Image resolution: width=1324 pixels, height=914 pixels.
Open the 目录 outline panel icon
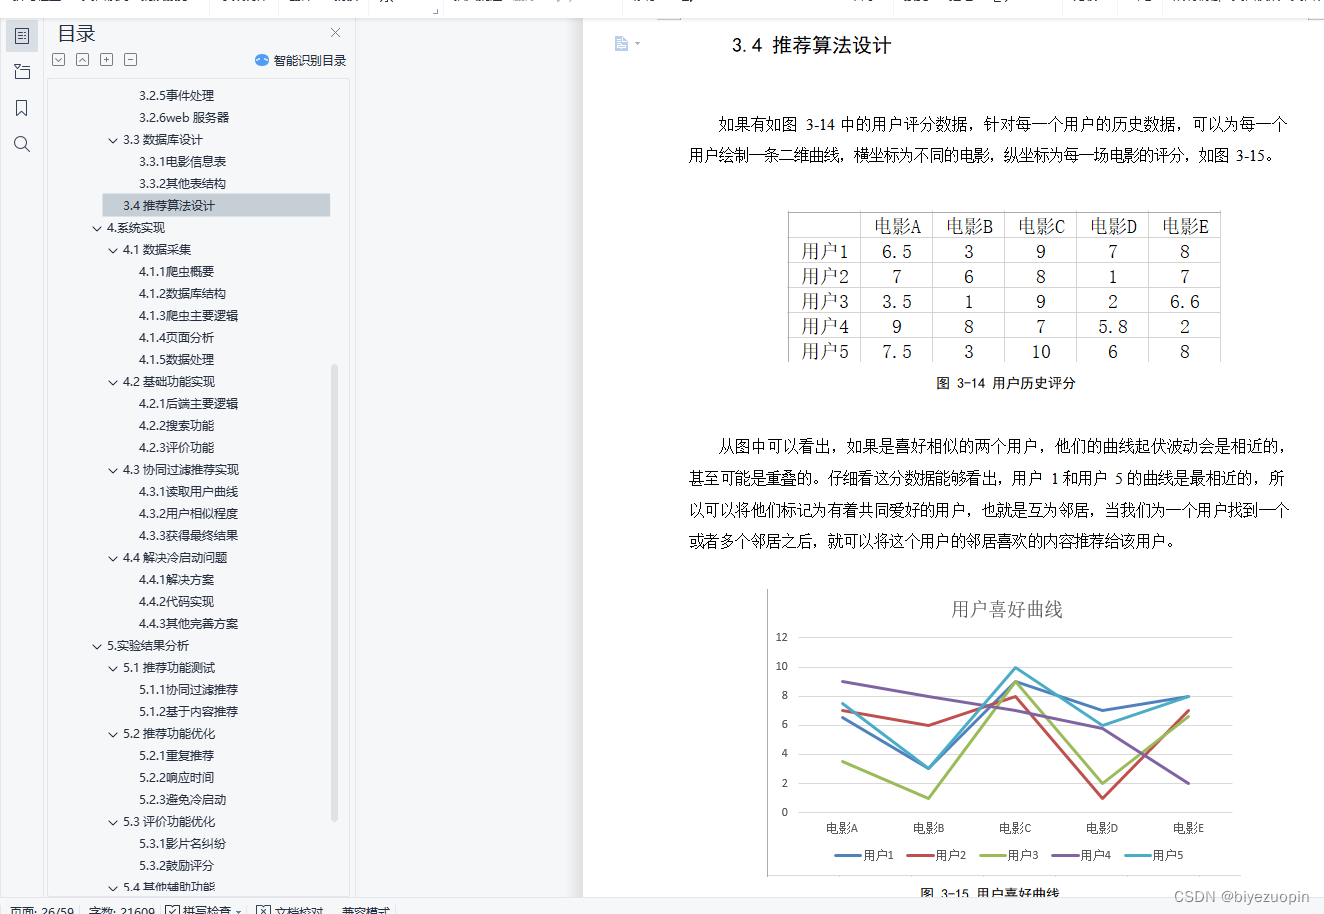point(22,36)
